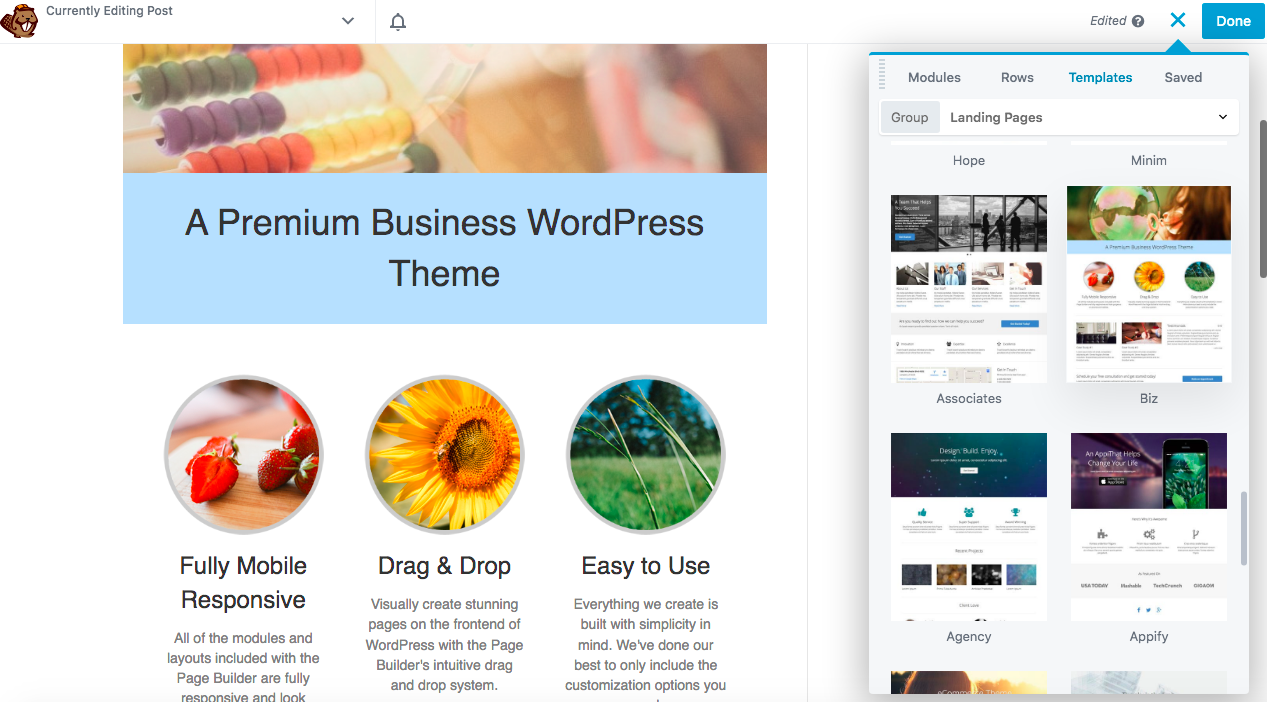Select the Associates template thumbnail

click(969, 288)
